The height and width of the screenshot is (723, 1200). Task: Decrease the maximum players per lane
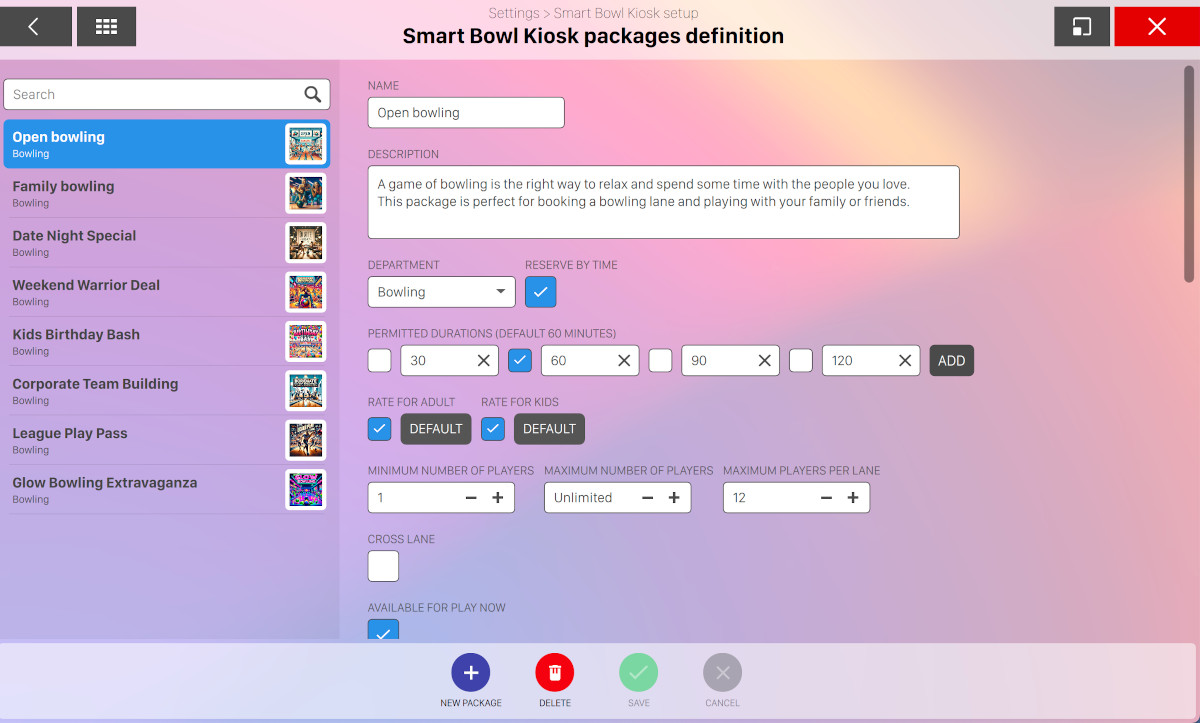tap(826, 498)
